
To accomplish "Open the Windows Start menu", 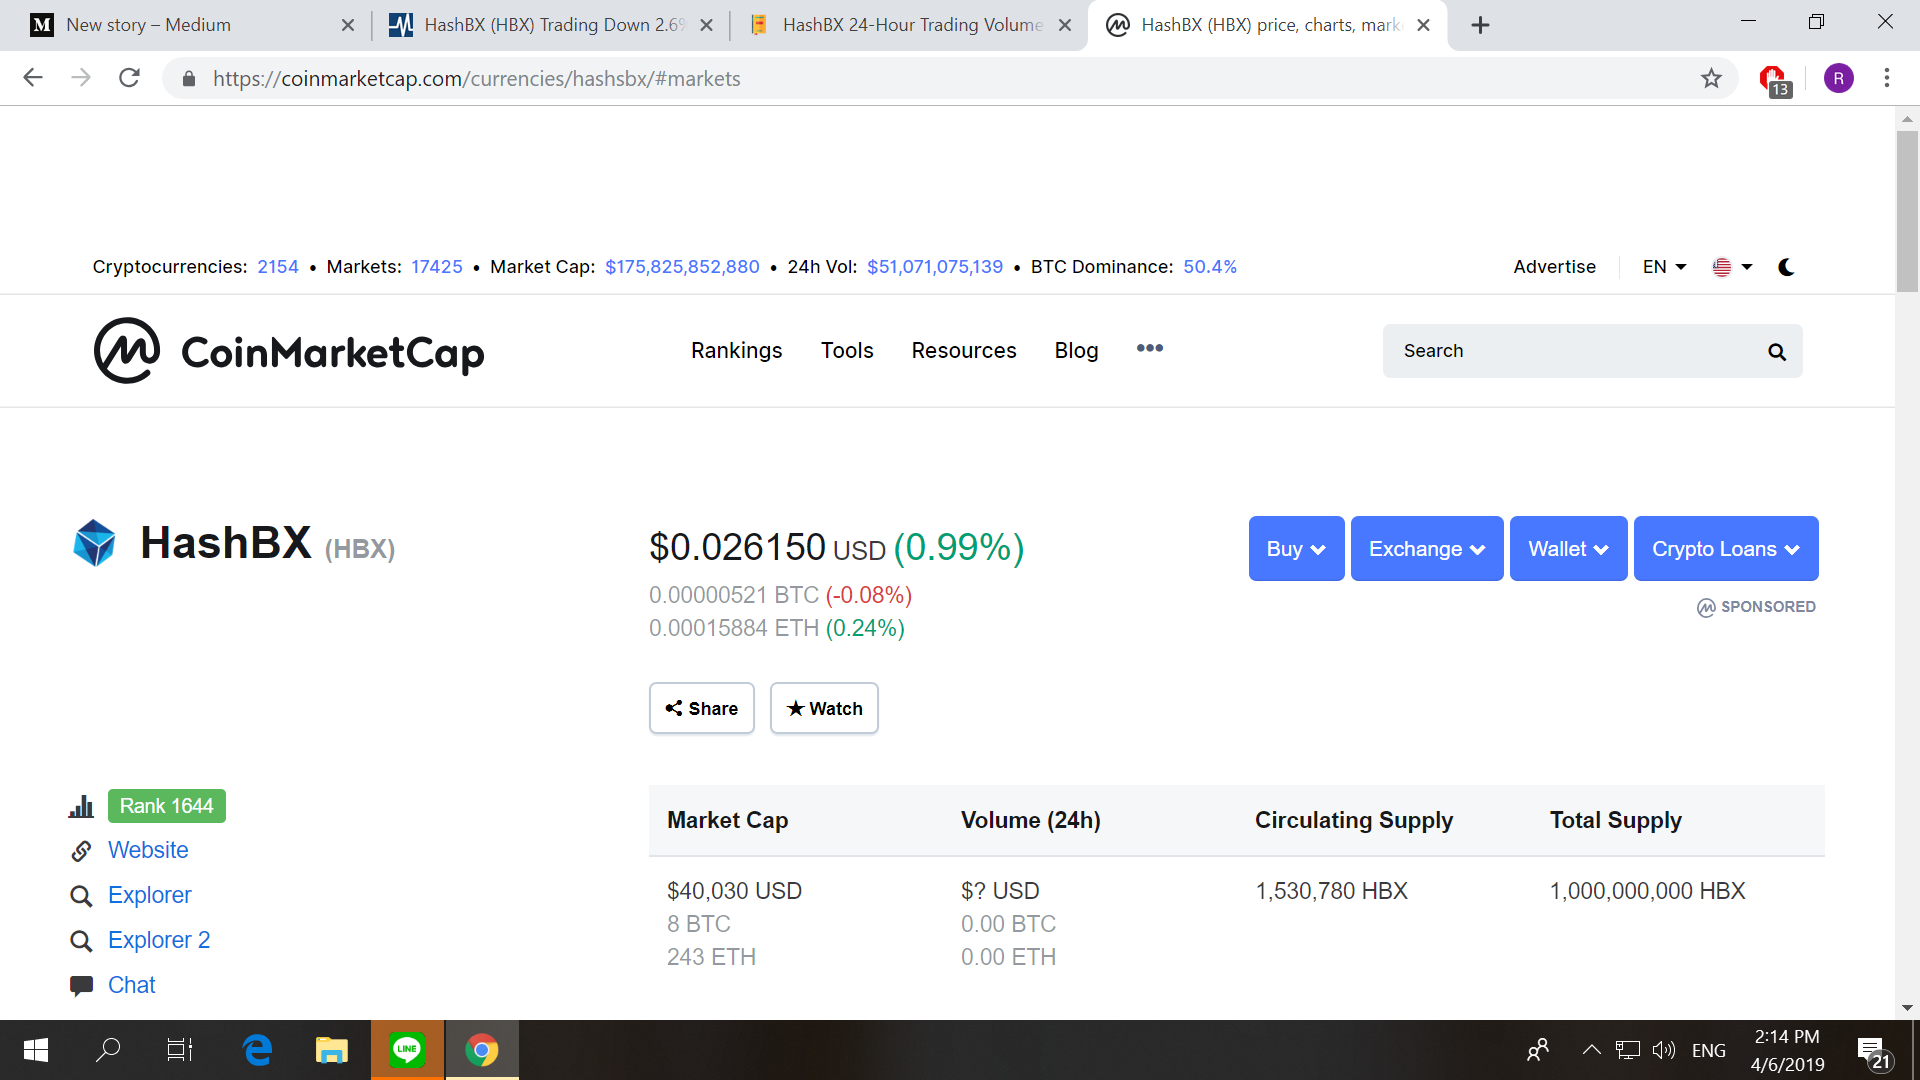I will click(x=36, y=1050).
